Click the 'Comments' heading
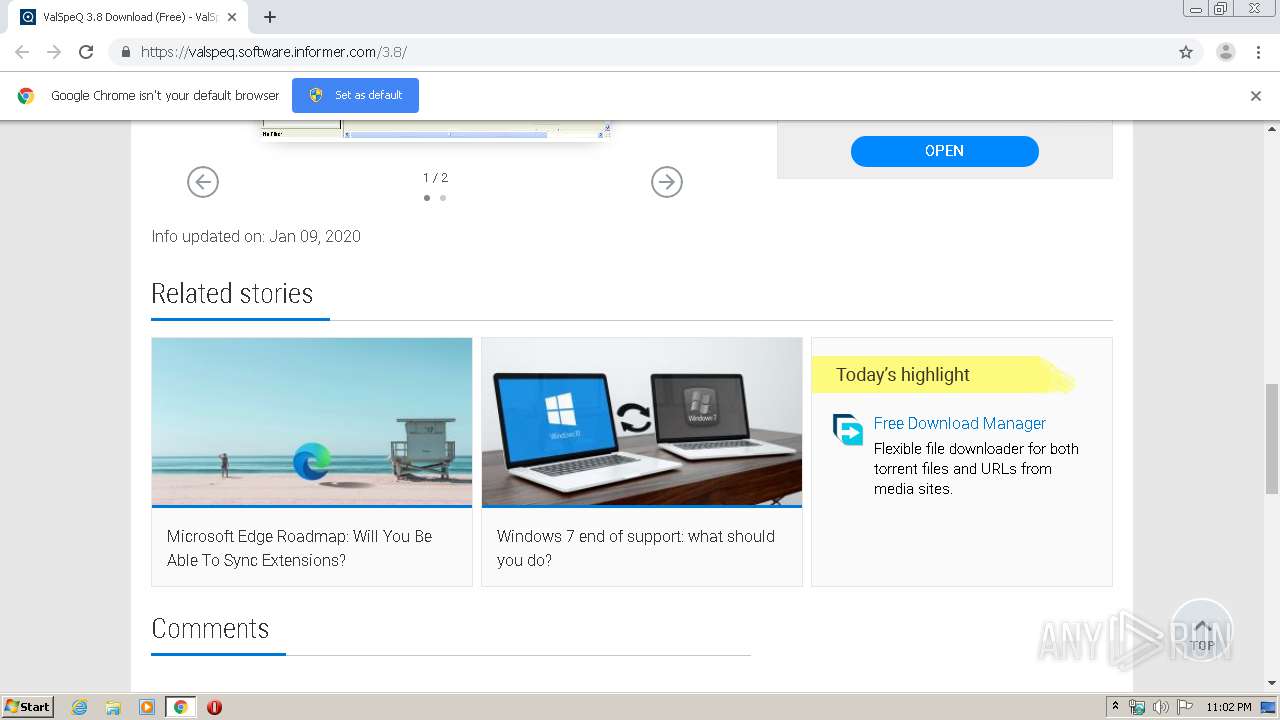Screen dimensions: 1280x720 coord(210,628)
